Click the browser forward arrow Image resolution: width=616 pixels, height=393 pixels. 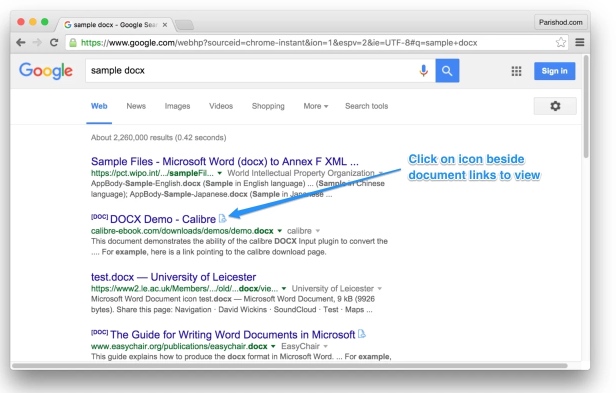click(x=37, y=42)
